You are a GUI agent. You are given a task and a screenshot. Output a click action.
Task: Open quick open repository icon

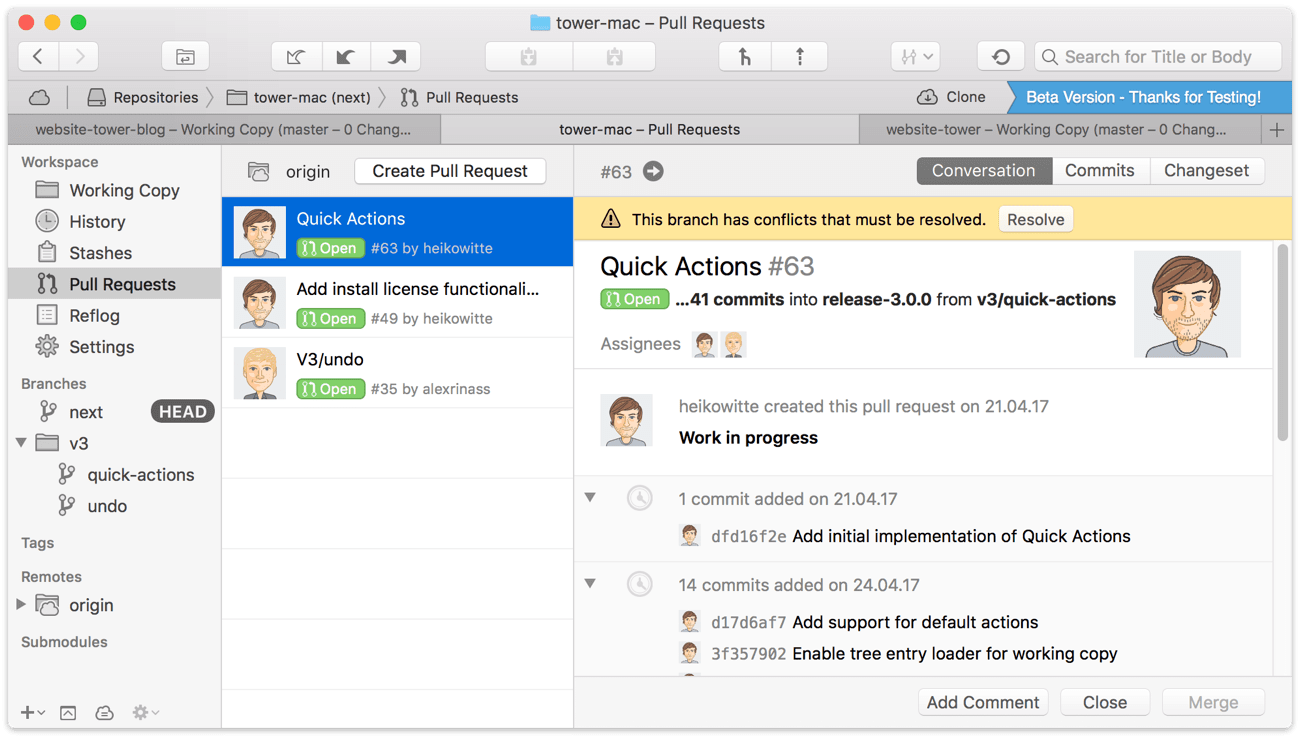185,57
